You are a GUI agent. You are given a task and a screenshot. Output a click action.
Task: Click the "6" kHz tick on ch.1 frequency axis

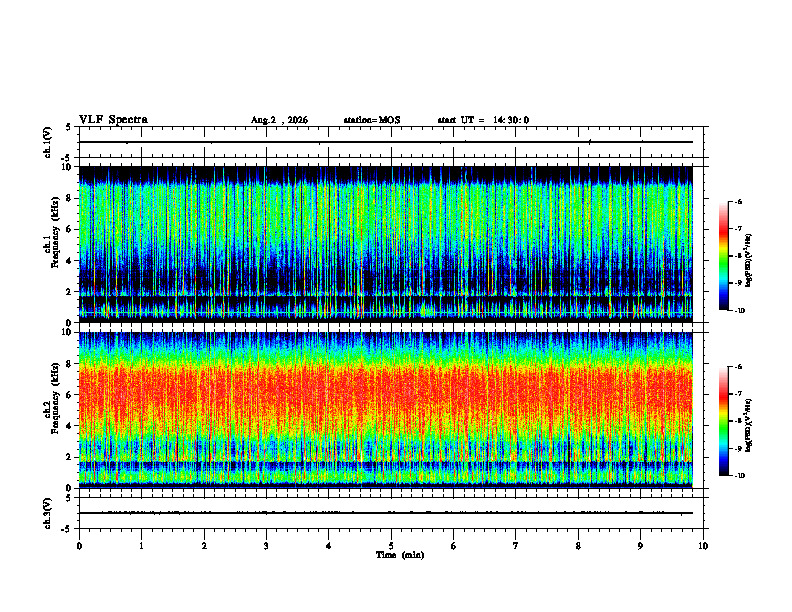pyautogui.click(x=70, y=229)
